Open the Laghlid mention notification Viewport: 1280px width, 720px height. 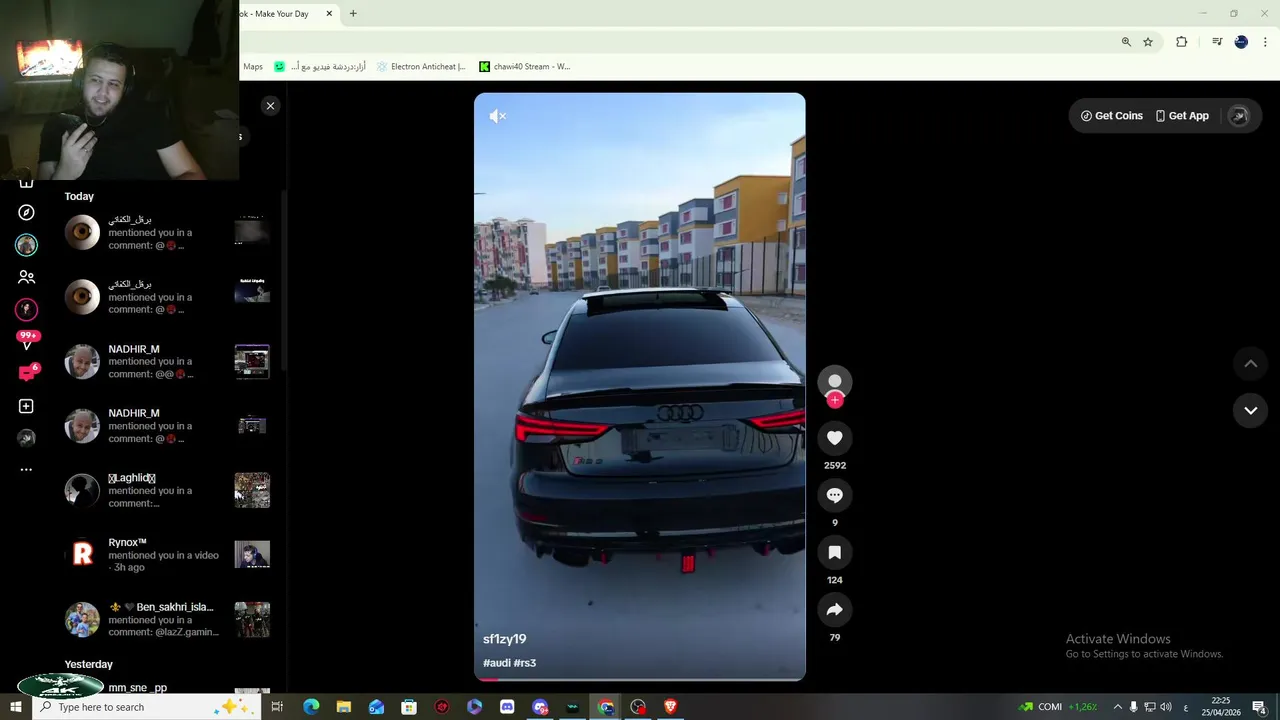[x=166, y=491]
